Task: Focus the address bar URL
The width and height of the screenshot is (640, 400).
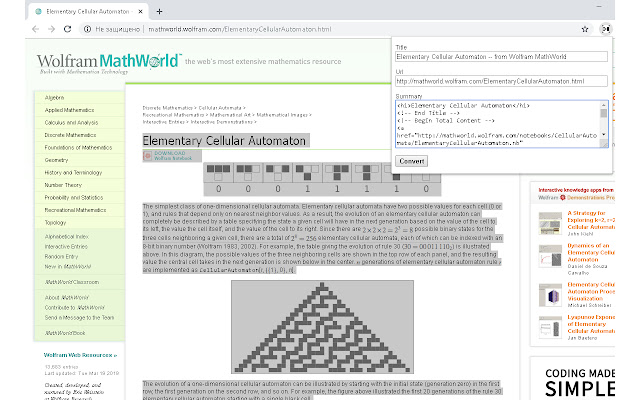Action: pos(240,29)
